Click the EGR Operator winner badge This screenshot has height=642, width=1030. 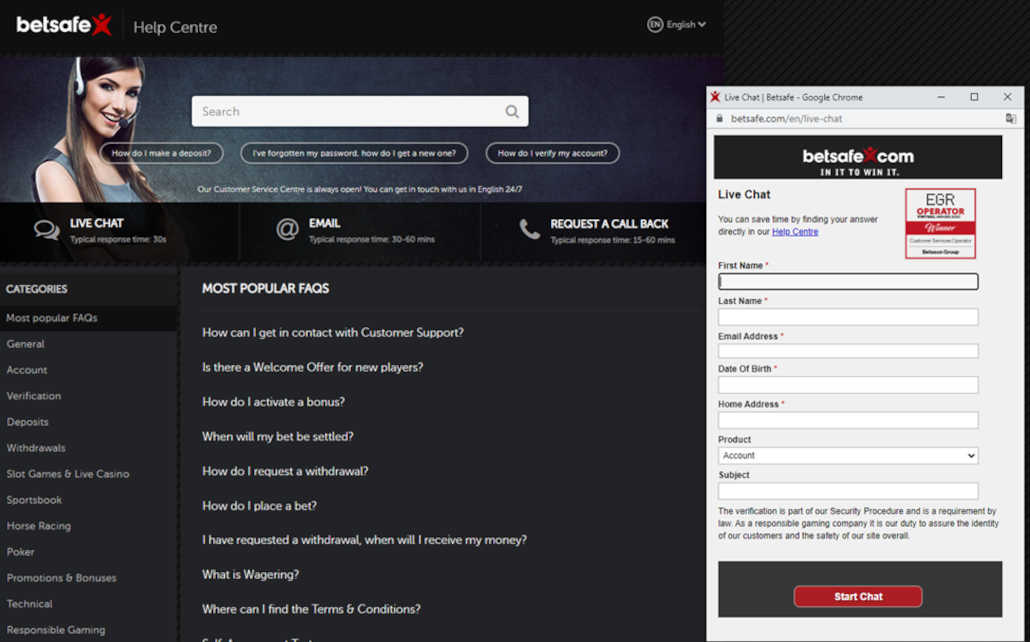[940, 223]
